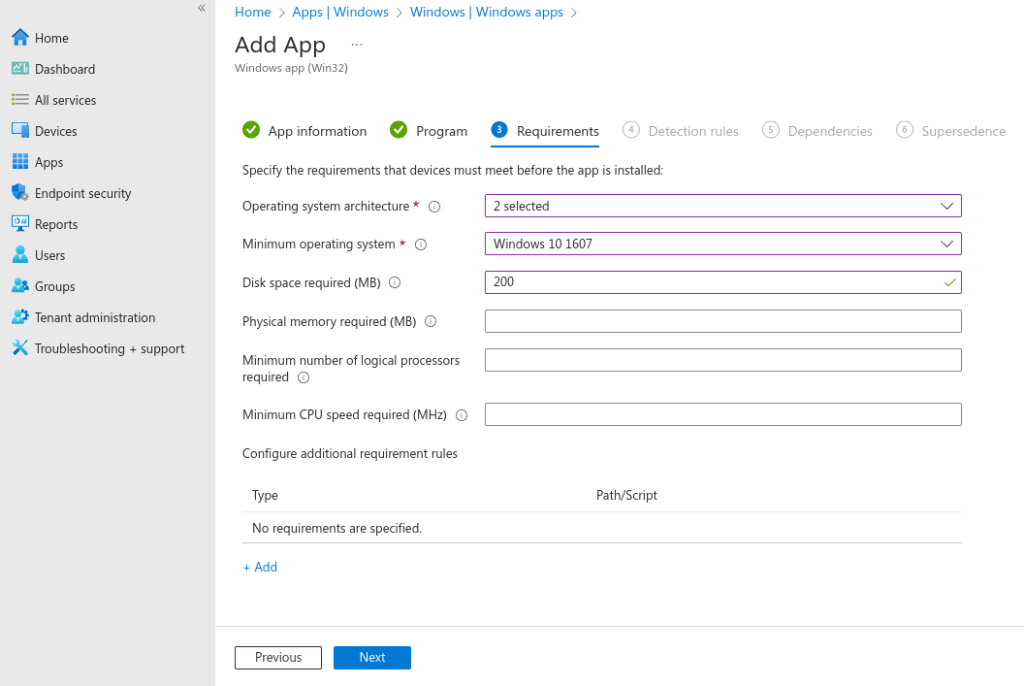
Task: Click the Reports icon in sidebar
Action: 20,223
